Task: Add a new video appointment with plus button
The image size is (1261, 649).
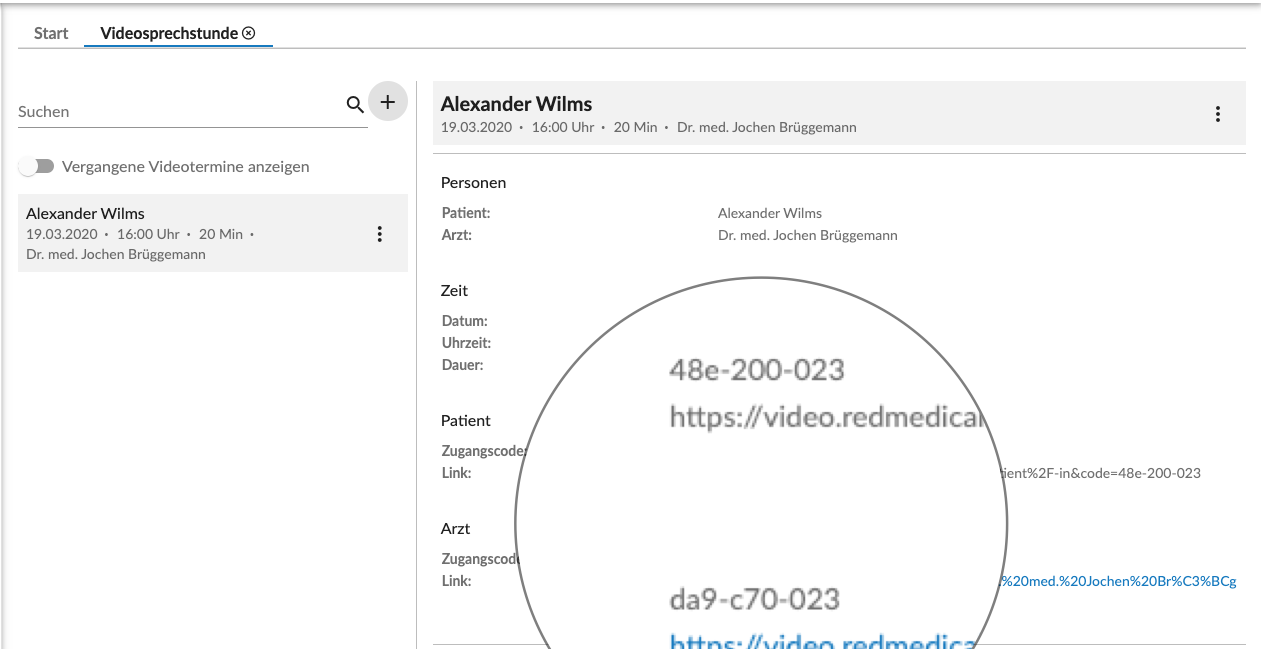Action: (388, 101)
